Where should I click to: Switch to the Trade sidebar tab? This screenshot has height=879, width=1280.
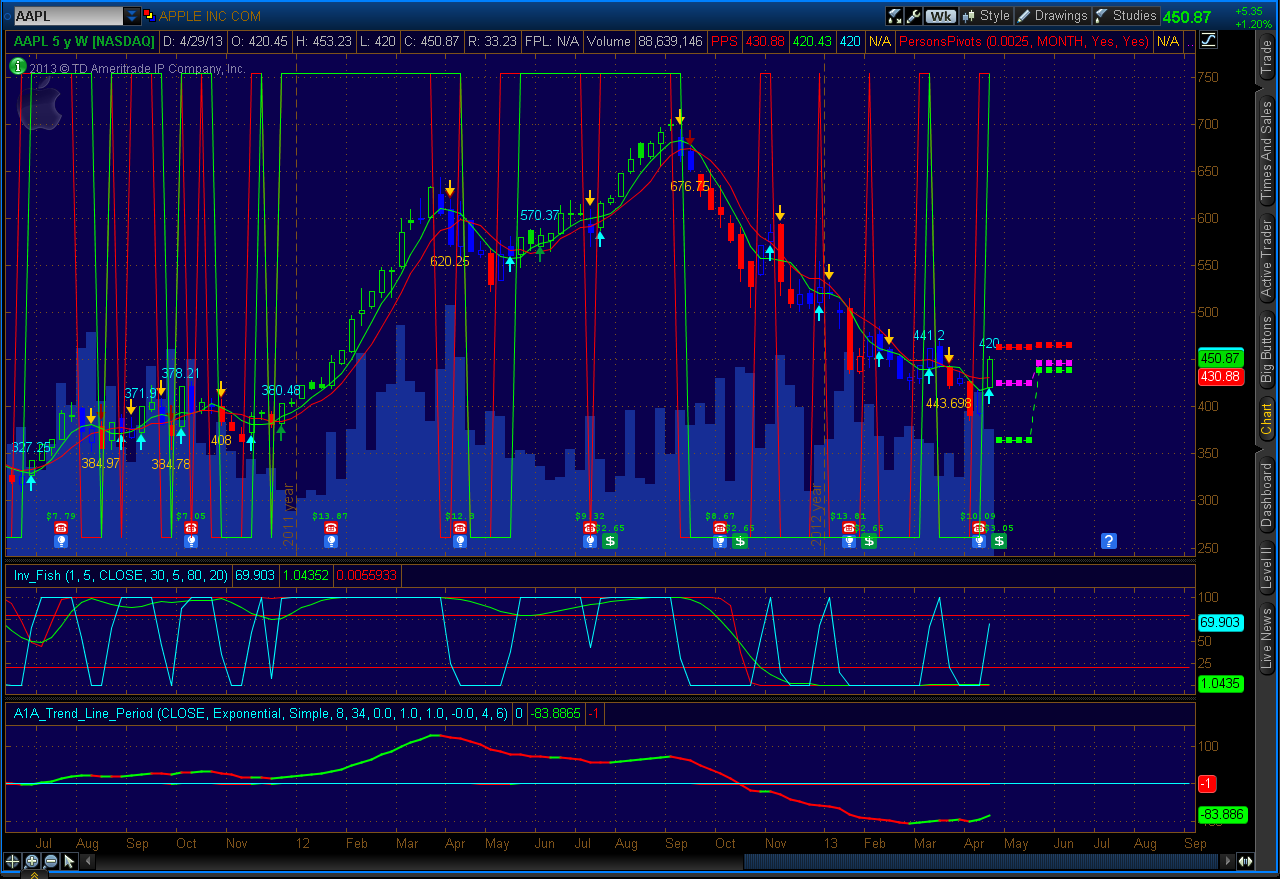(1266, 58)
